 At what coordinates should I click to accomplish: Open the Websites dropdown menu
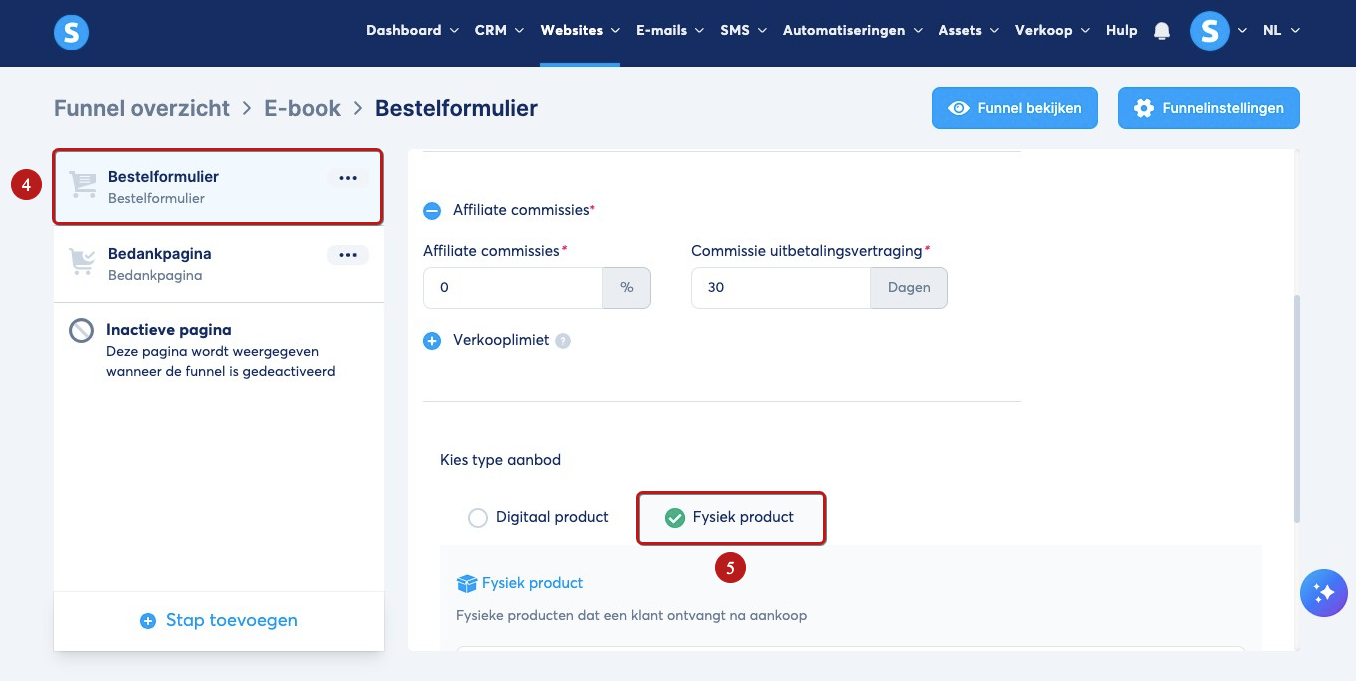[580, 31]
